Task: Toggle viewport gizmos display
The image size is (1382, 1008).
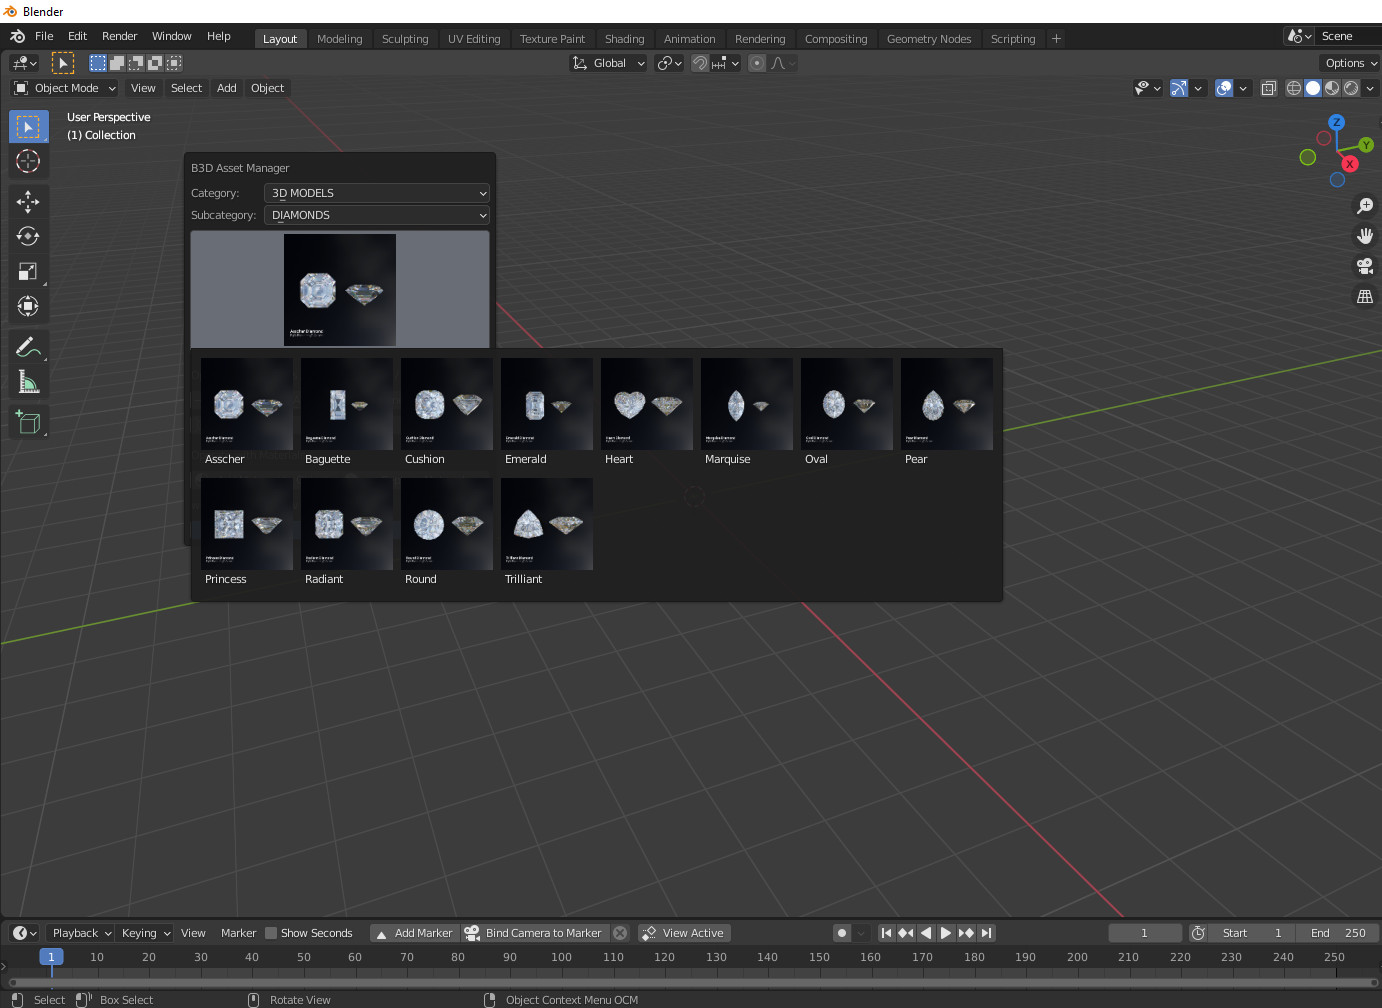Action: coord(1179,88)
